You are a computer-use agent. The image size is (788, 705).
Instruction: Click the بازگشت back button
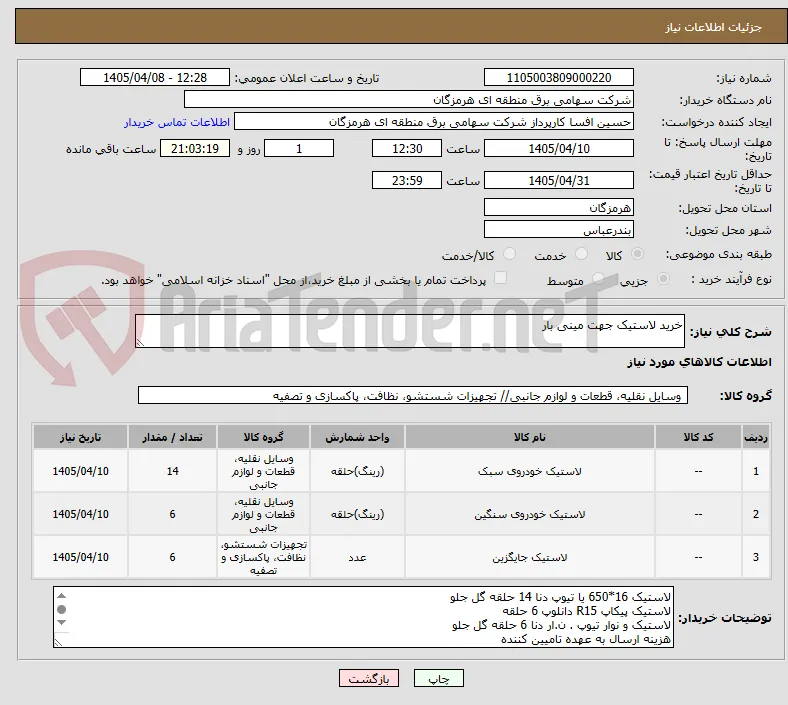point(369,679)
